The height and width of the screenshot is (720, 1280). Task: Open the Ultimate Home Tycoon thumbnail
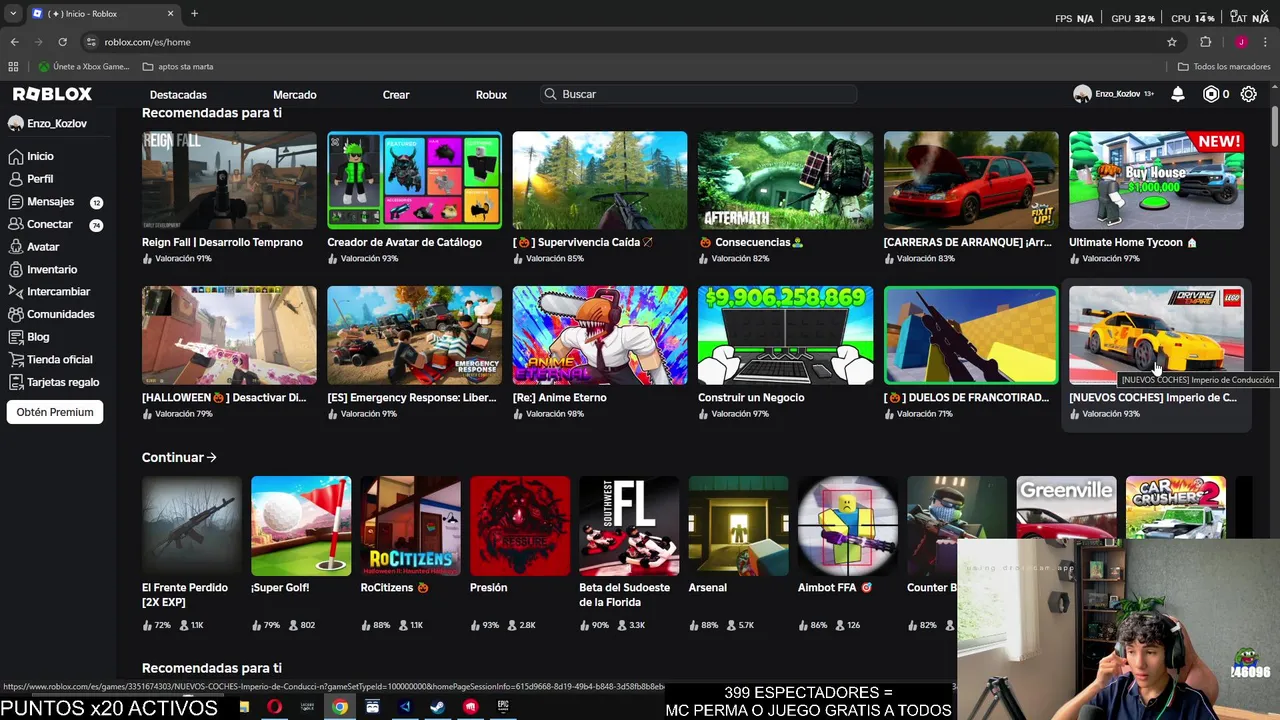pos(1156,180)
